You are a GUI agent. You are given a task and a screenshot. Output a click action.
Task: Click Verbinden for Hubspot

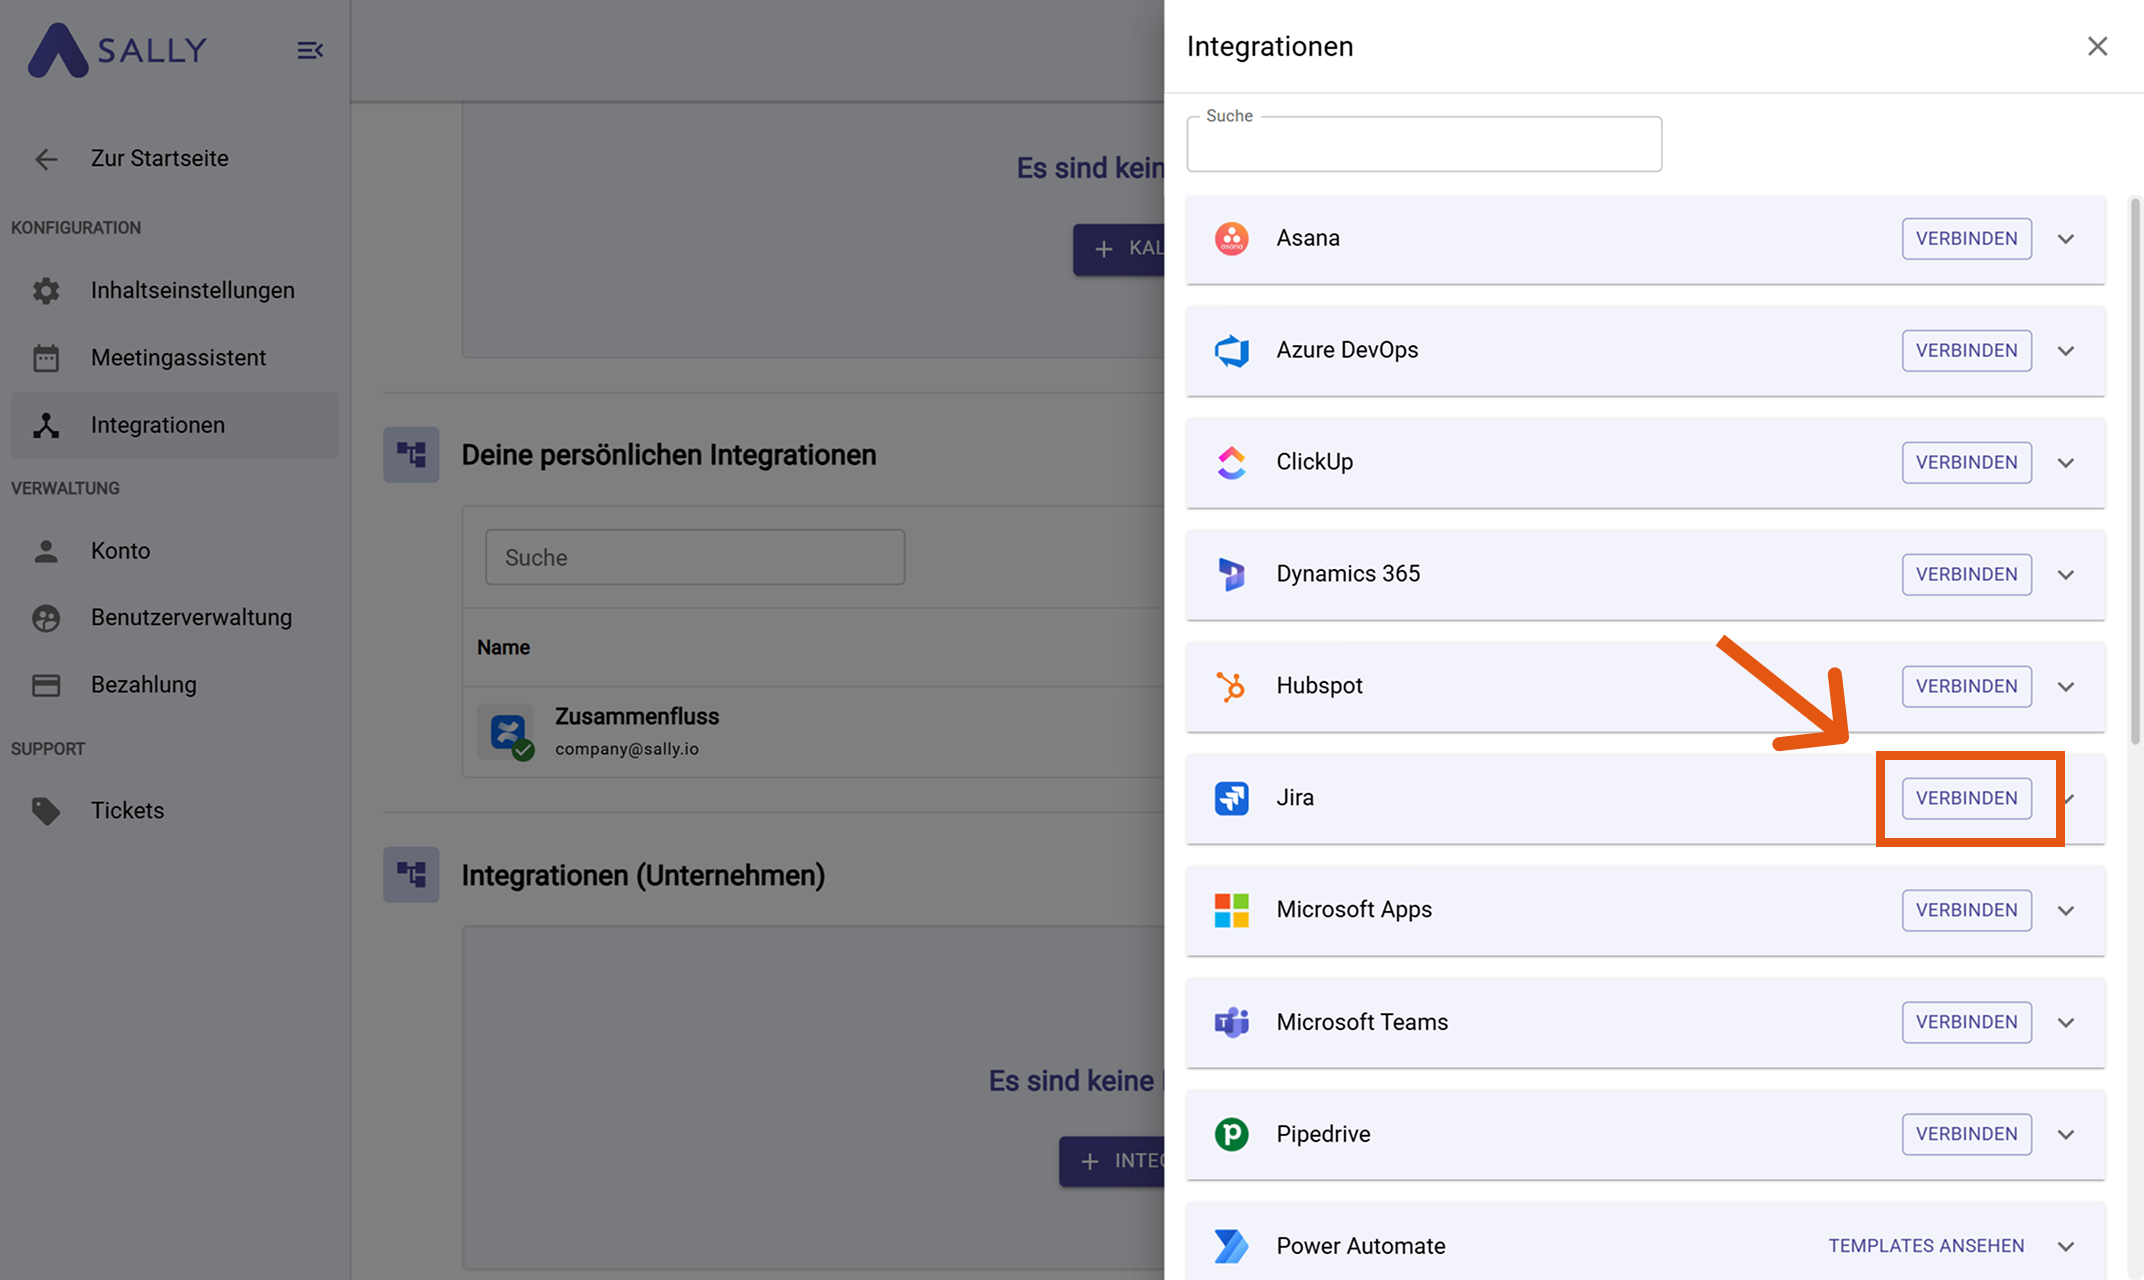[x=1966, y=687]
